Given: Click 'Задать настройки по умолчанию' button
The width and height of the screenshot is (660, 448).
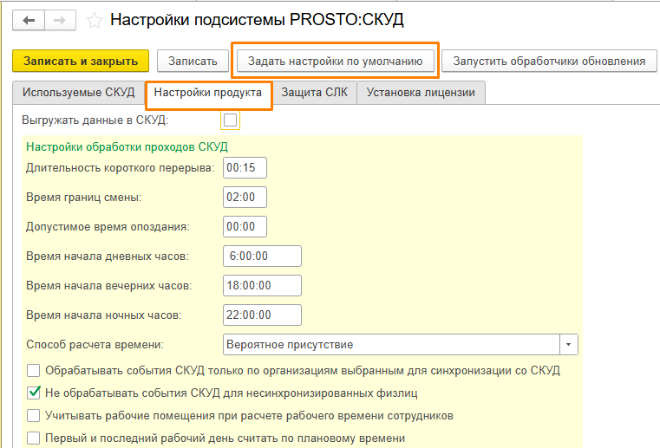Looking at the screenshot, I should 334,62.
